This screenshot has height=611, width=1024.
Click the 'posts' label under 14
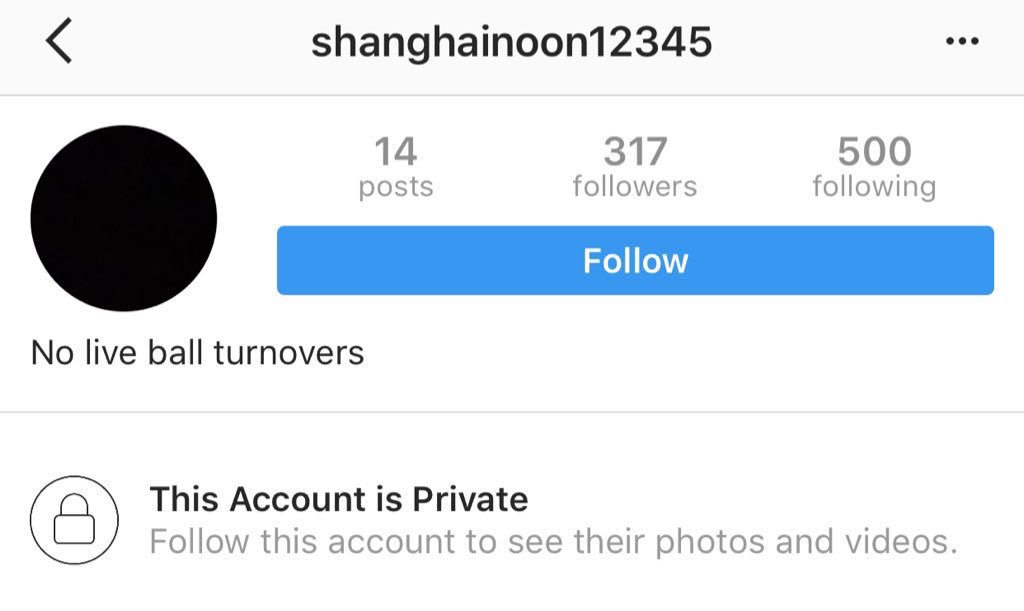click(396, 187)
